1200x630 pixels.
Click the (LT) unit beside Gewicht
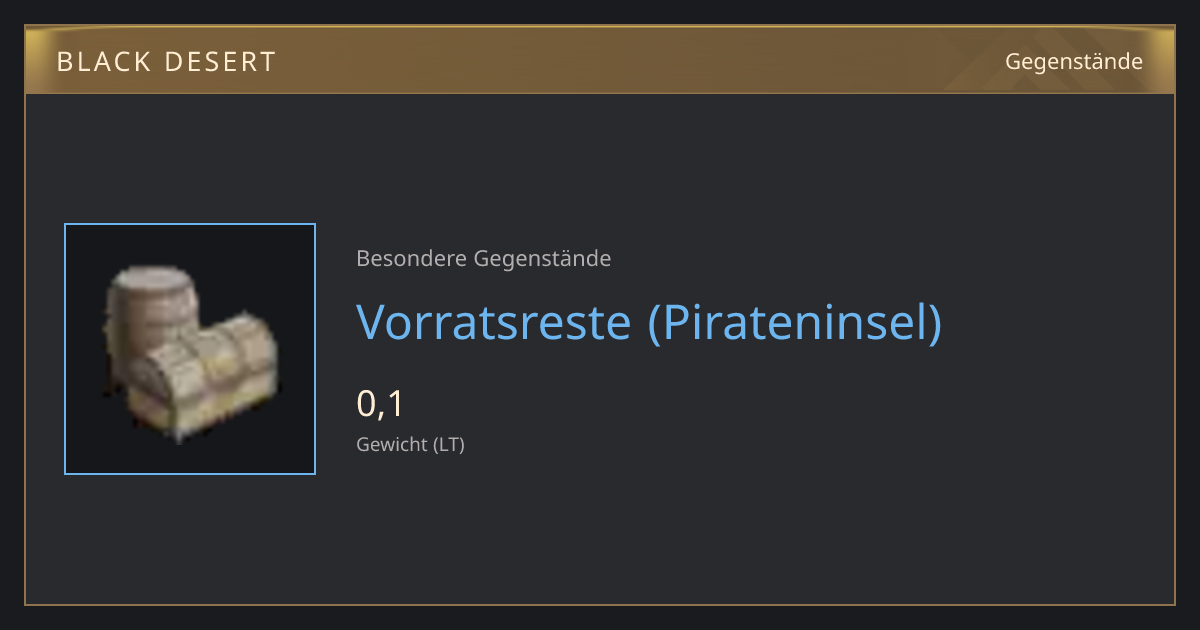[x=449, y=445]
